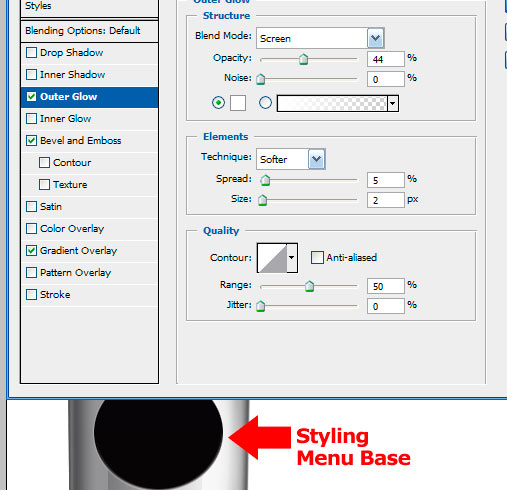The width and height of the screenshot is (507, 490).
Task: Select the gradient radio button
Action: [265, 103]
